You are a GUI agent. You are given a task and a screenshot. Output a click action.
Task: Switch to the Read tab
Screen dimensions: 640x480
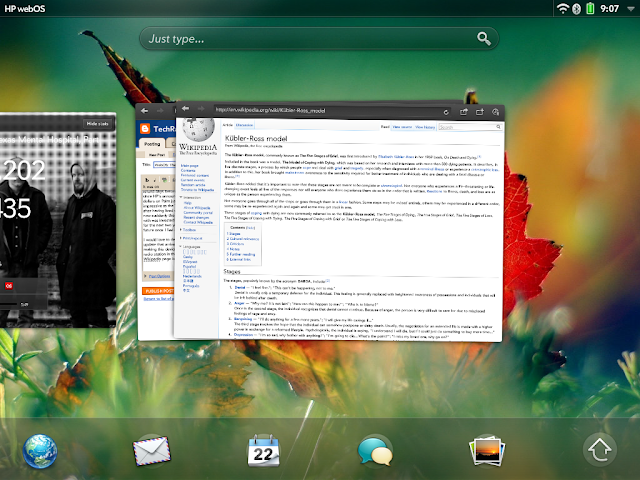click(x=385, y=127)
